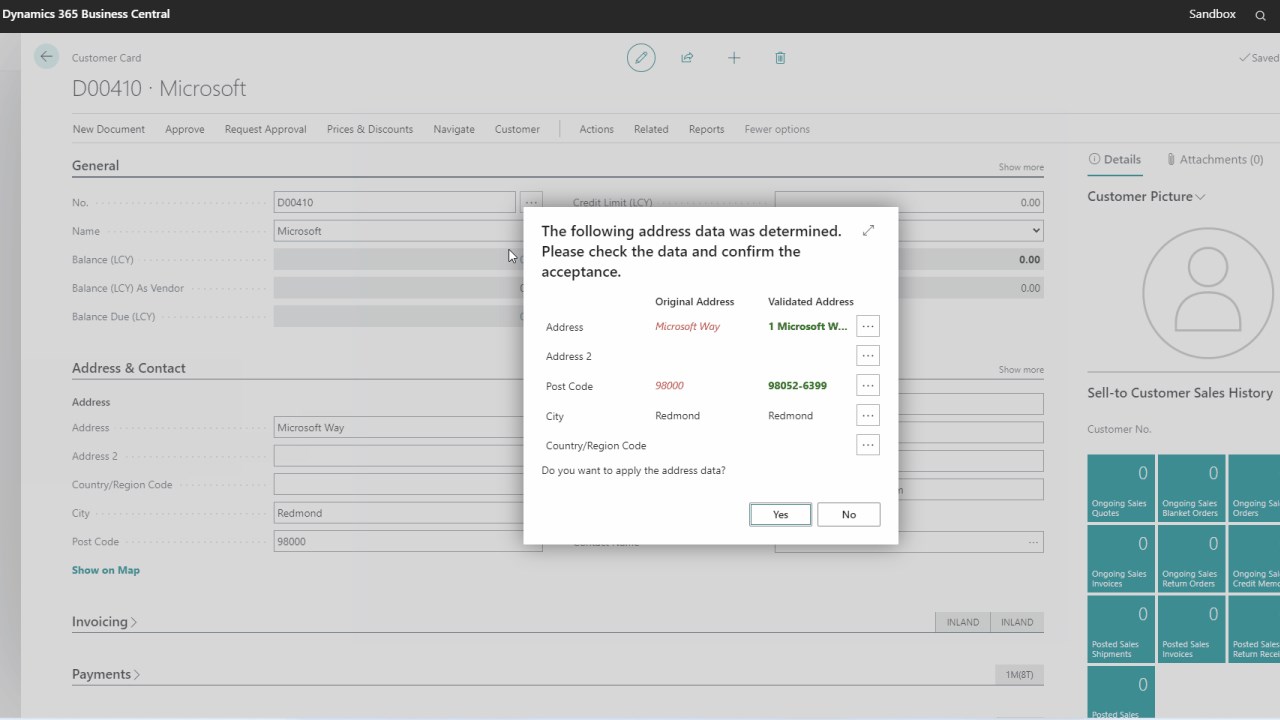Screen dimensions: 1280x720
Task: Click Show more in Address & Contact
Action: tap(1021, 370)
